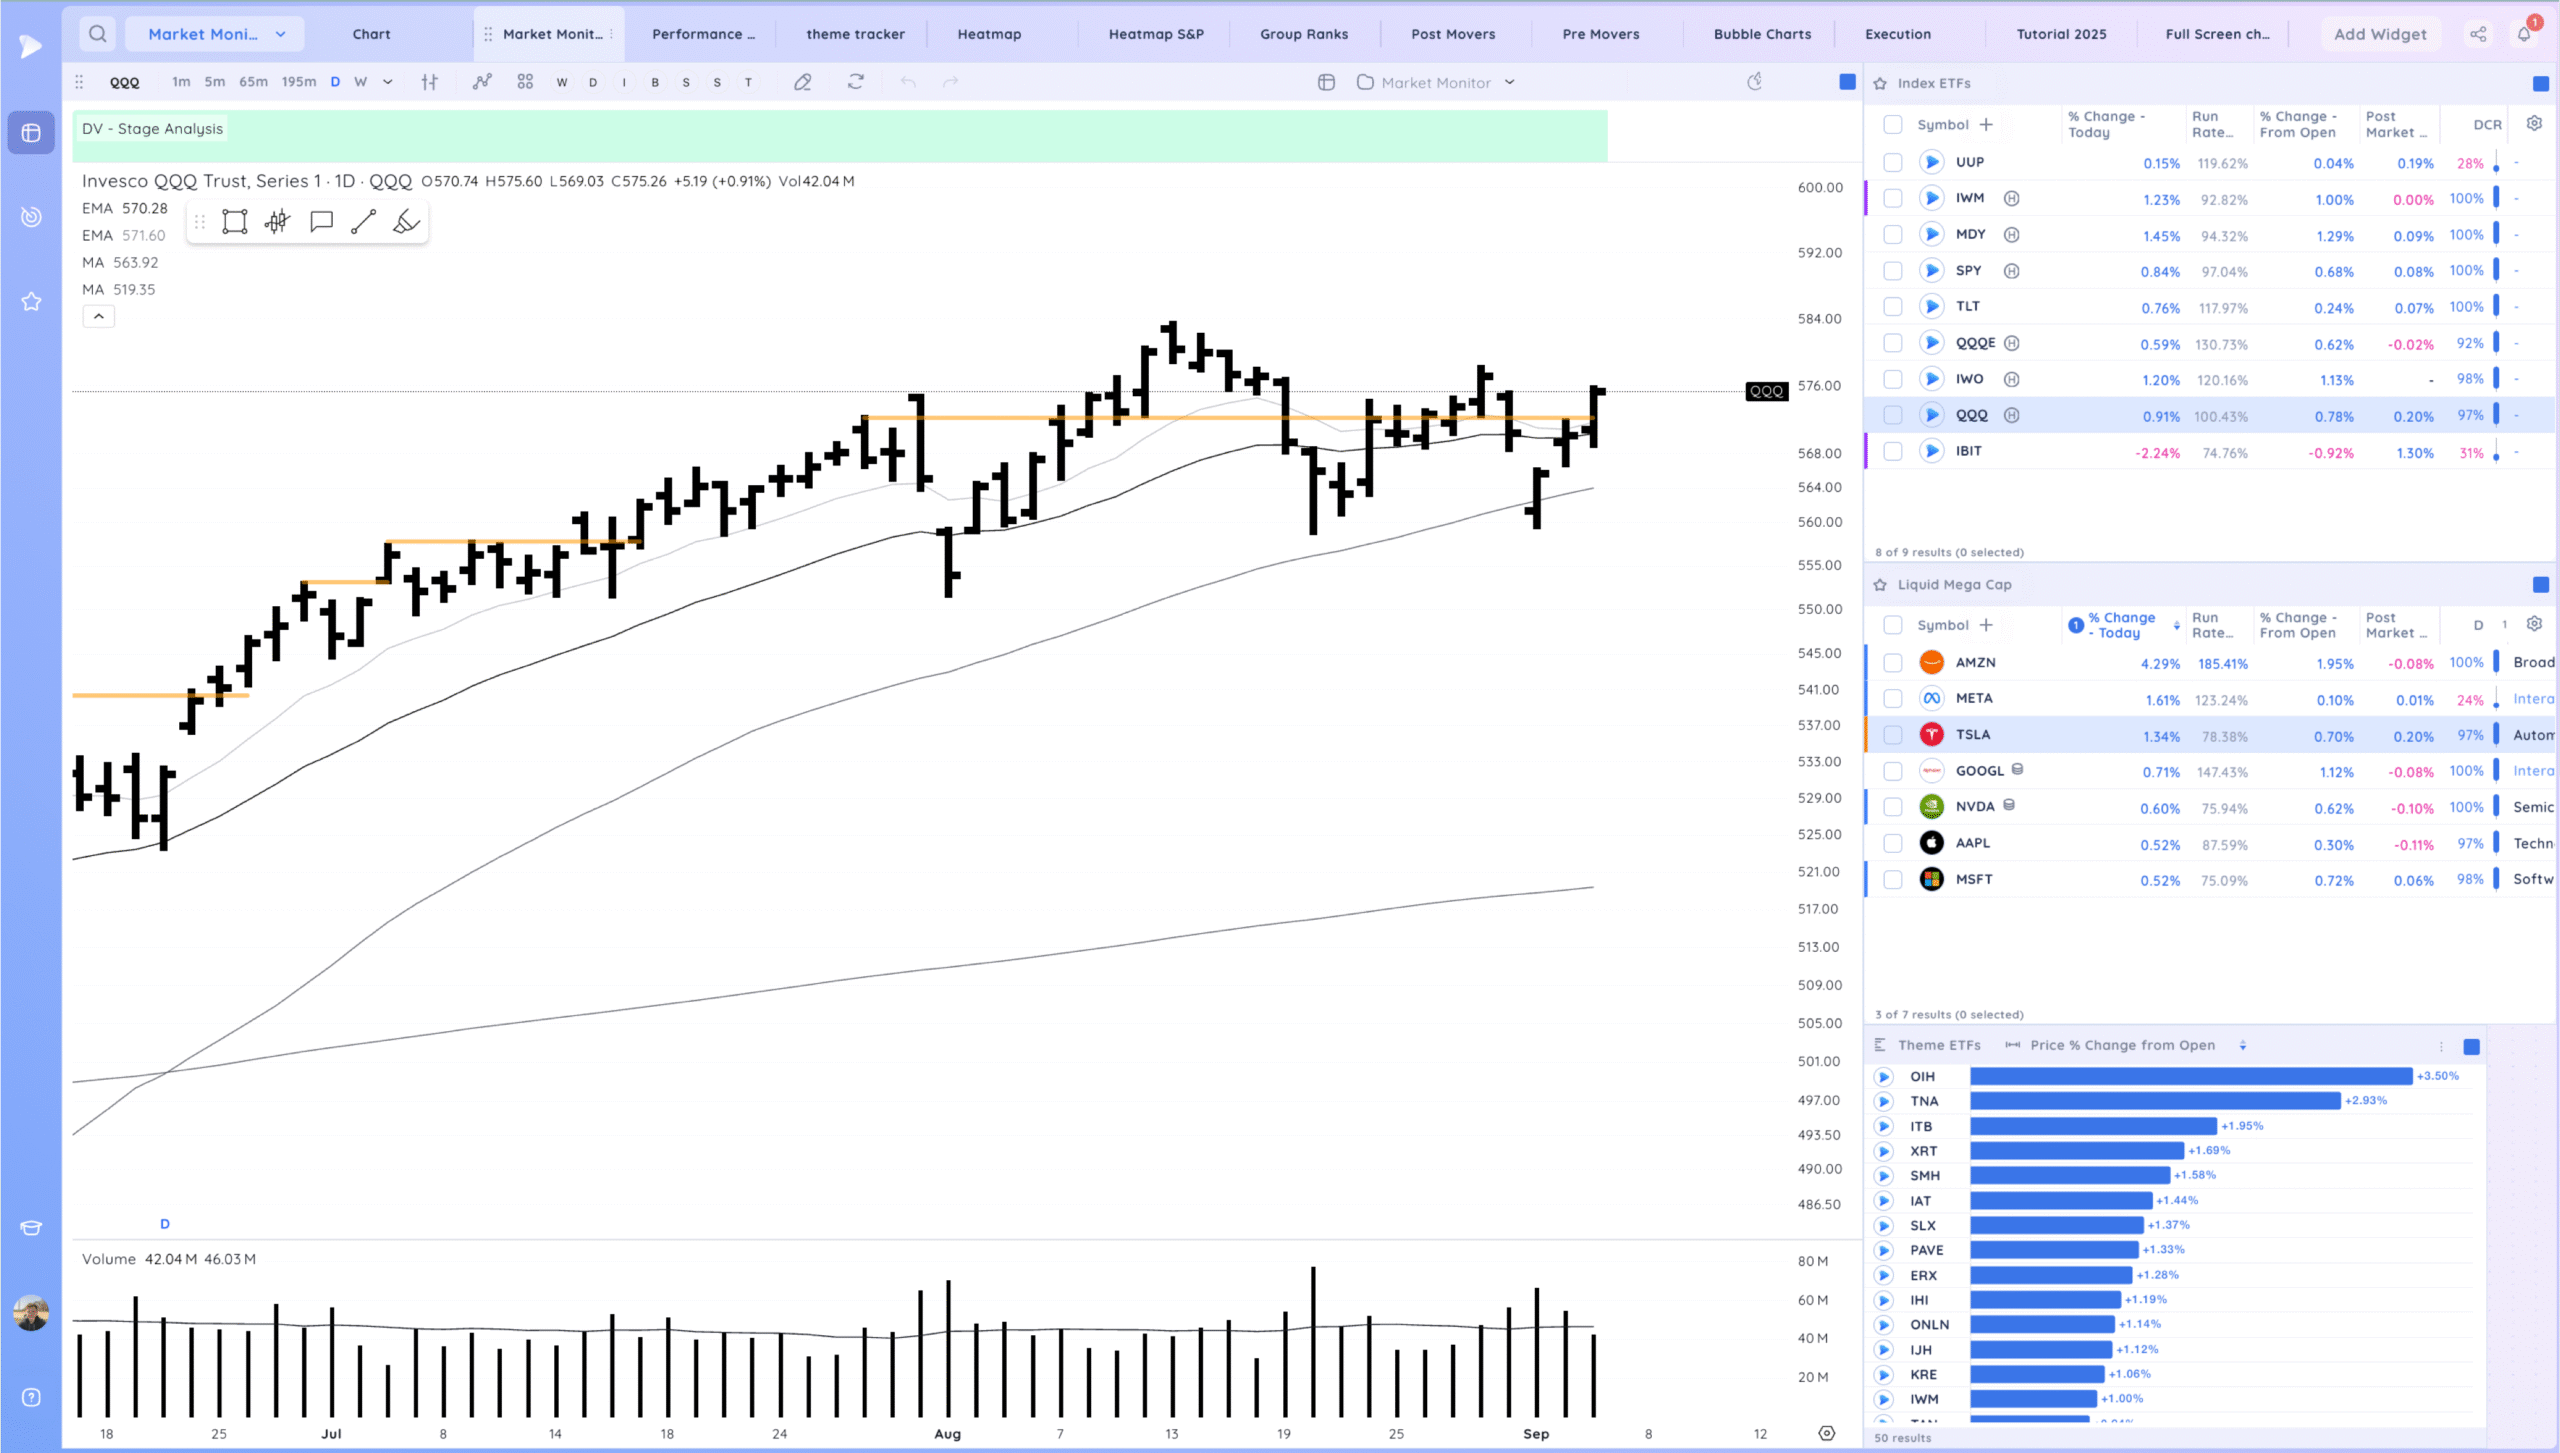2560x1453 pixels.
Task: Click the redo arrow in chart toolbar
Action: (950, 82)
